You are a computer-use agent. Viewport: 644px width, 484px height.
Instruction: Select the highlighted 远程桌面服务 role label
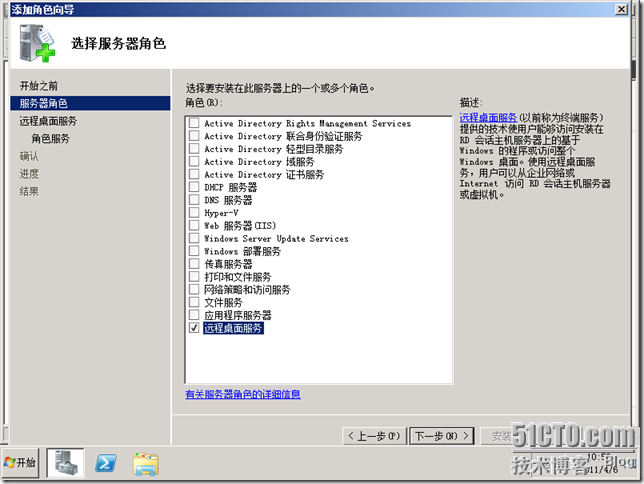point(233,328)
